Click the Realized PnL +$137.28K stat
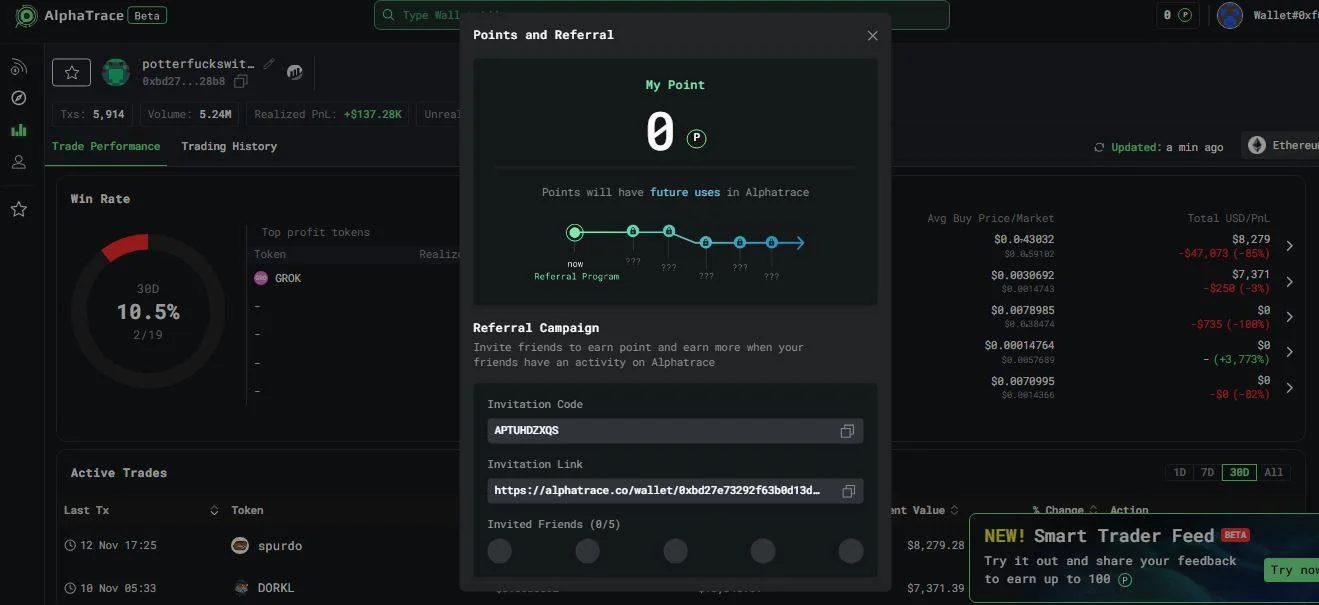Viewport: 1319px width, 605px height. point(328,114)
